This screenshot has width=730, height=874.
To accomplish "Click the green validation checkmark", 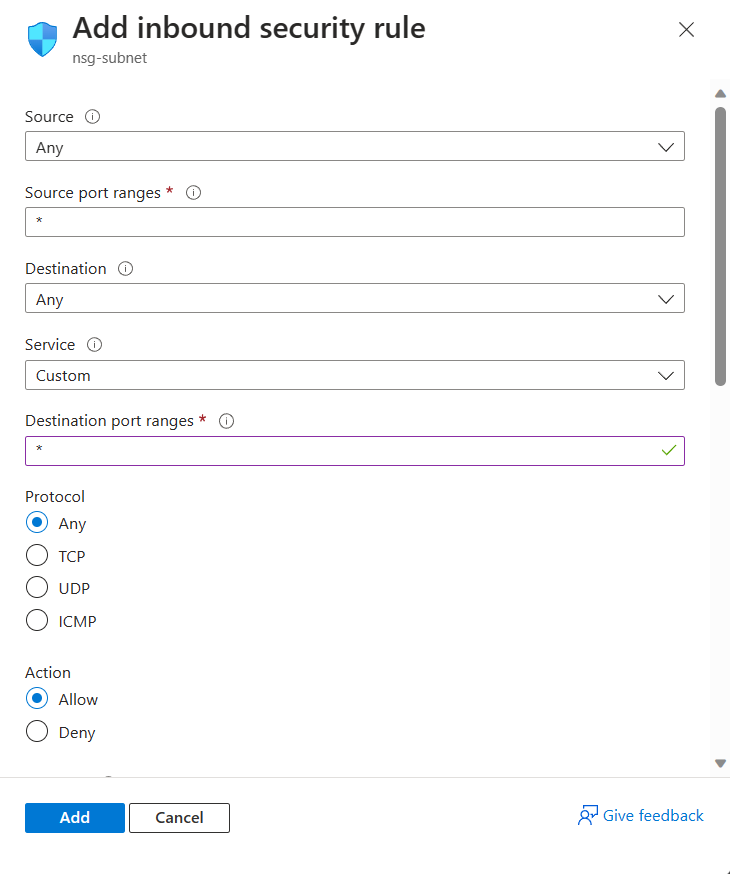I will (x=669, y=451).
